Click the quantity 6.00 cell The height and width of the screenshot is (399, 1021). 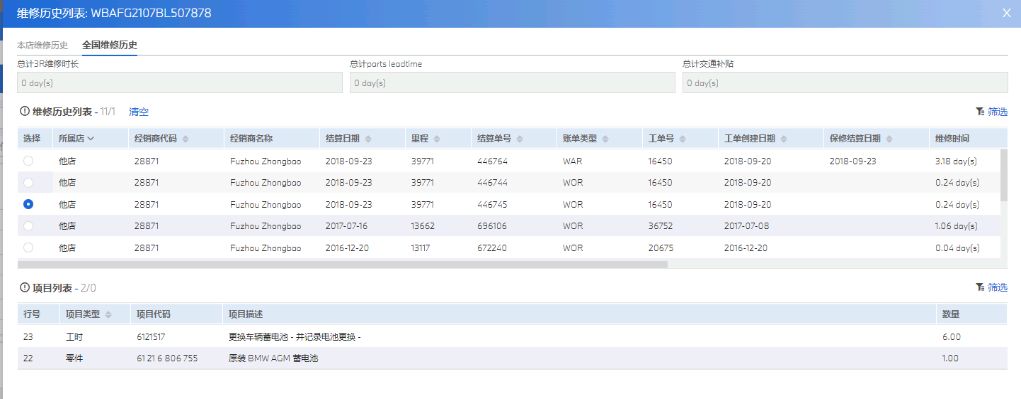tap(951, 337)
